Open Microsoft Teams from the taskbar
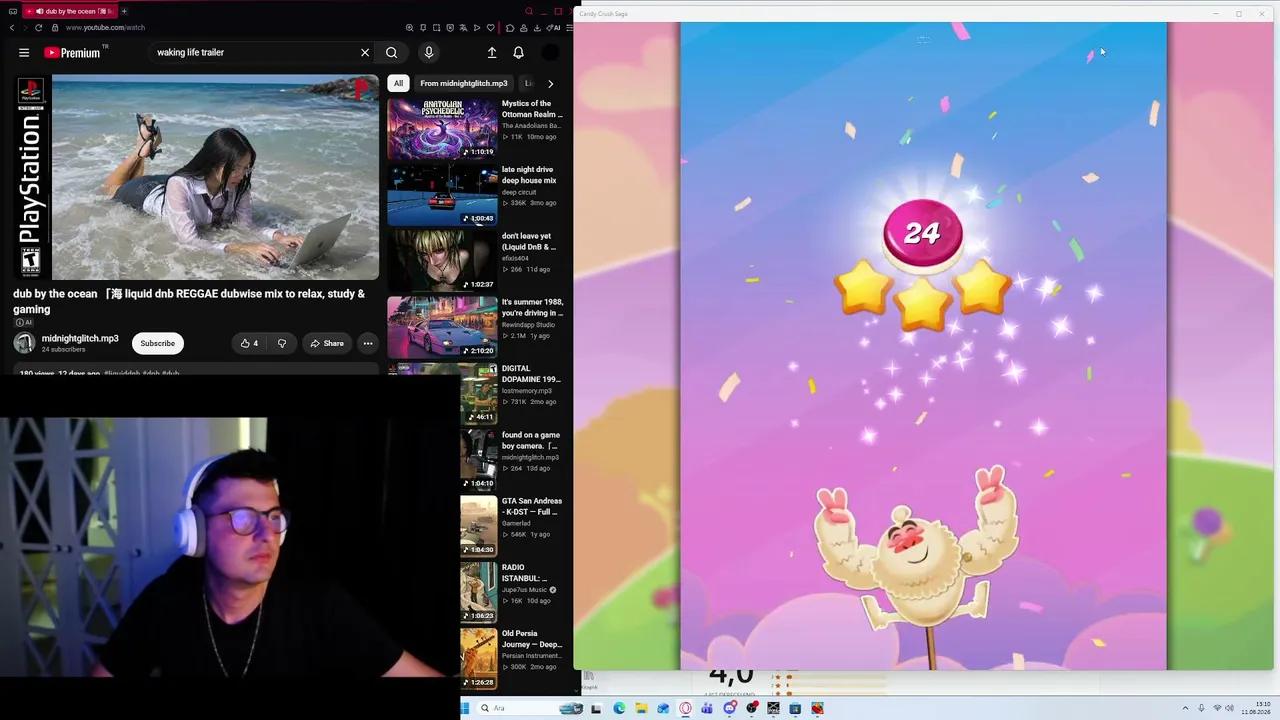 click(x=707, y=709)
